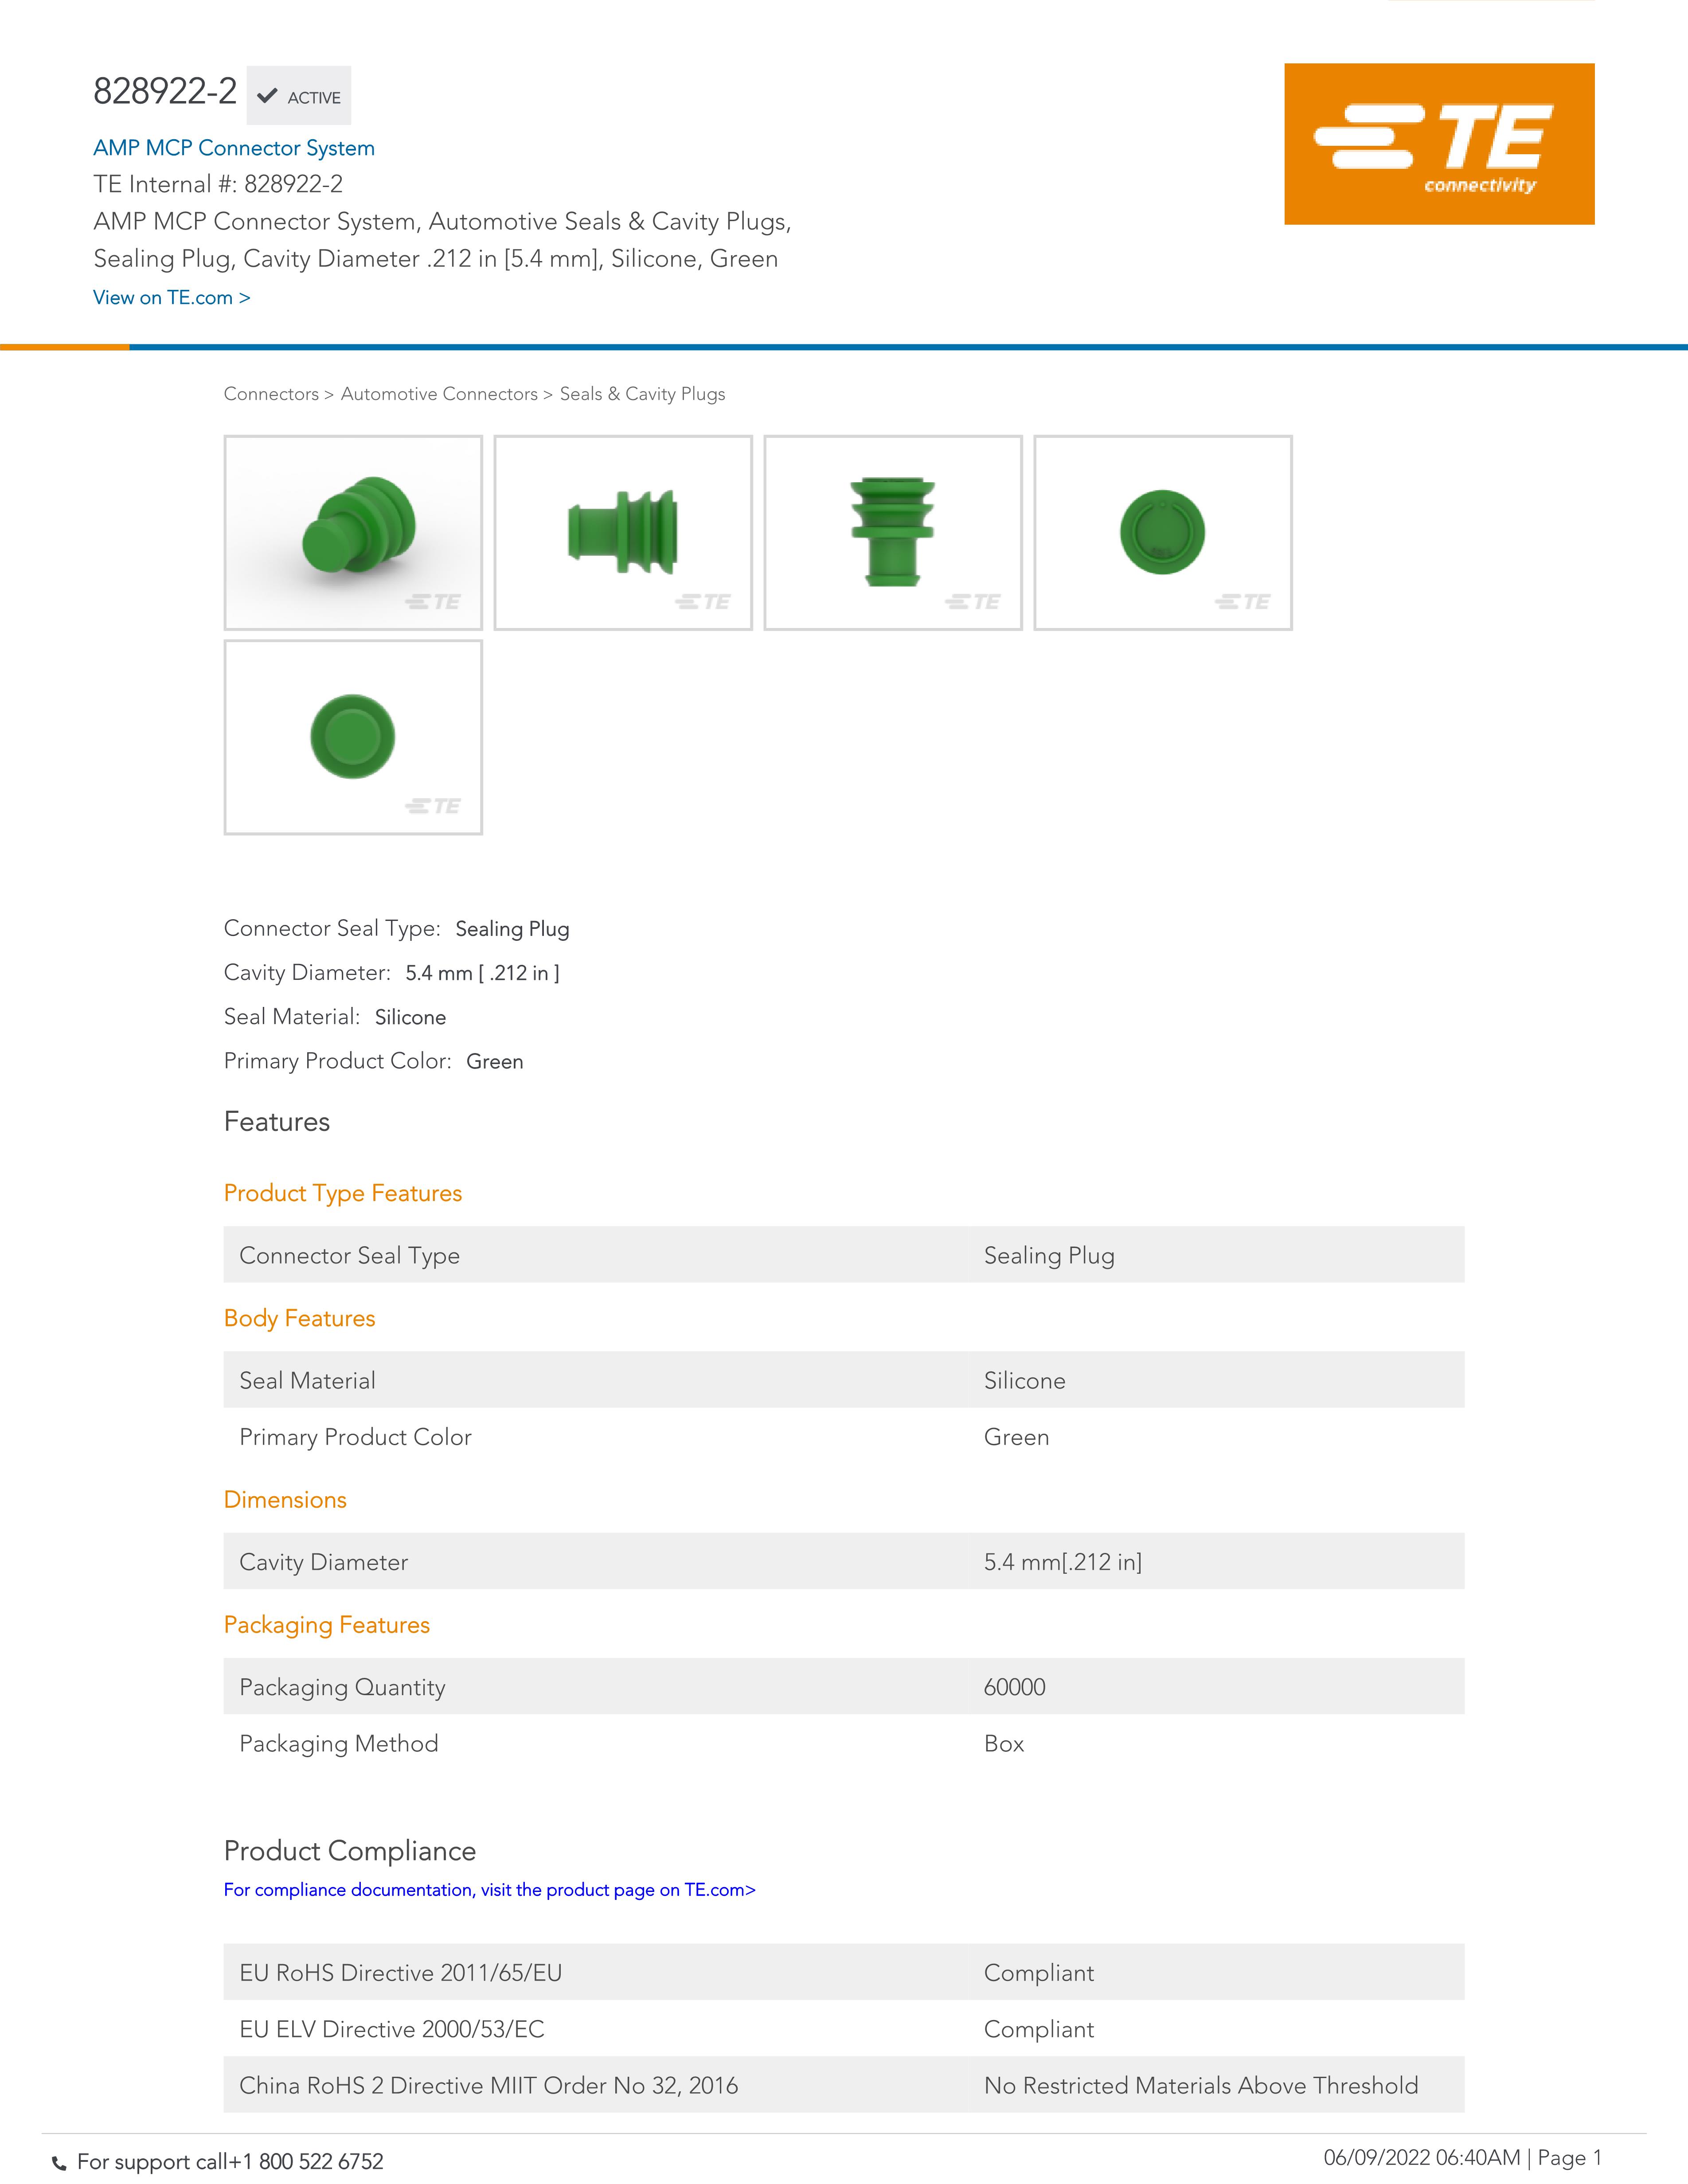This screenshot has width=1688, height=2184.
Task: Open the AMP MCP Connector System link
Action: coord(234,148)
